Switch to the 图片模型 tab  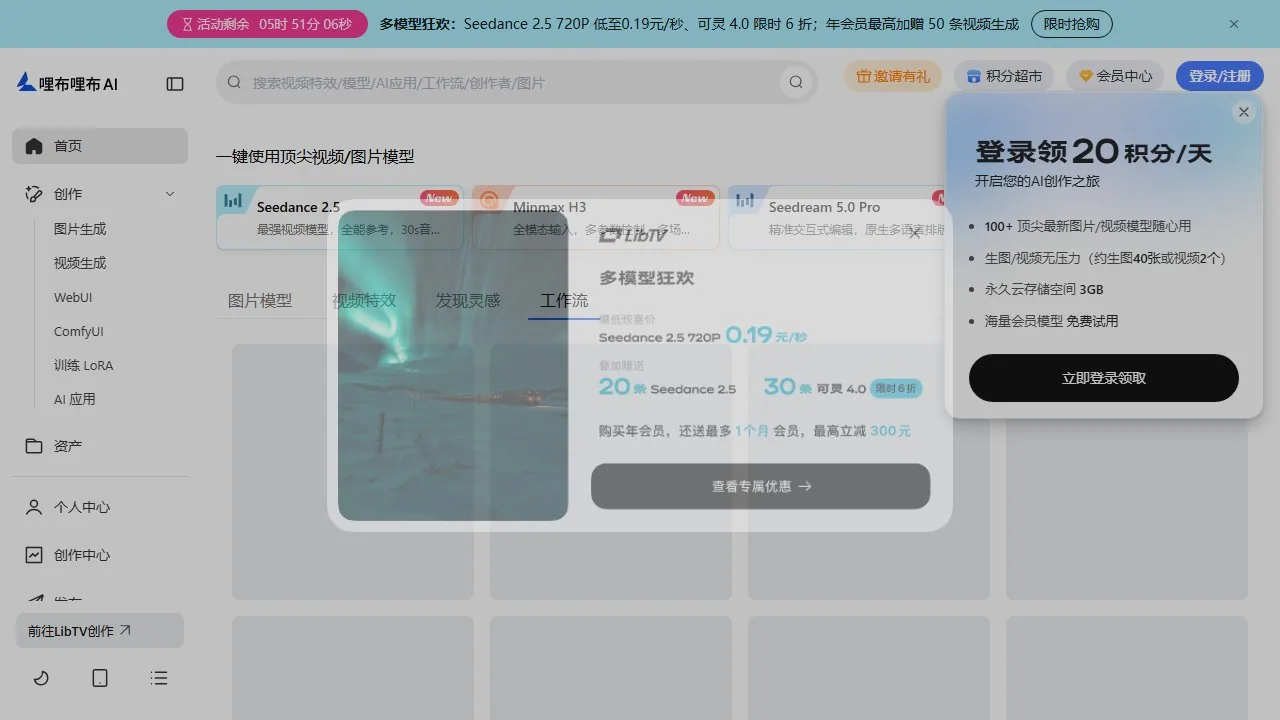coord(260,300)
